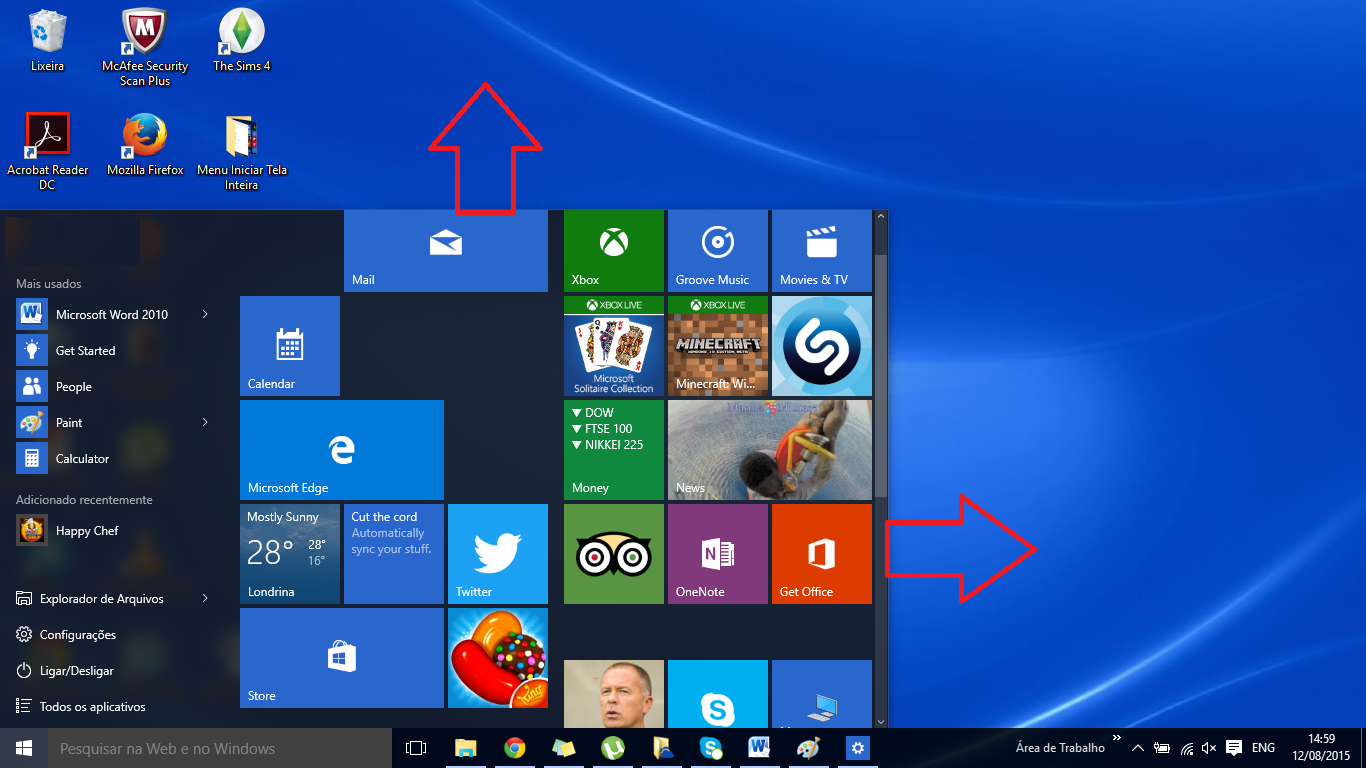This screenshot has height=768, width=1366.
Task: Open the Settings gear on the taskbar
Action: 858,748
